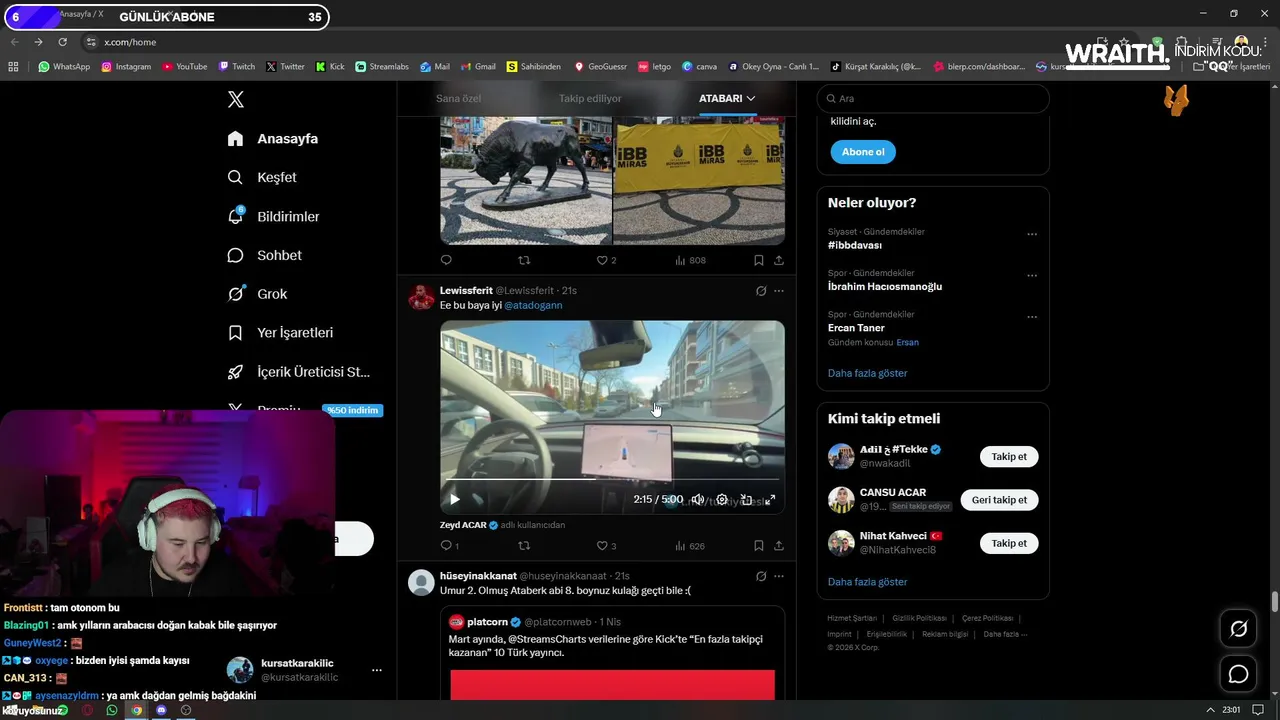
Task: Open floating Grok button
Action: click(x=1239, y=629)
